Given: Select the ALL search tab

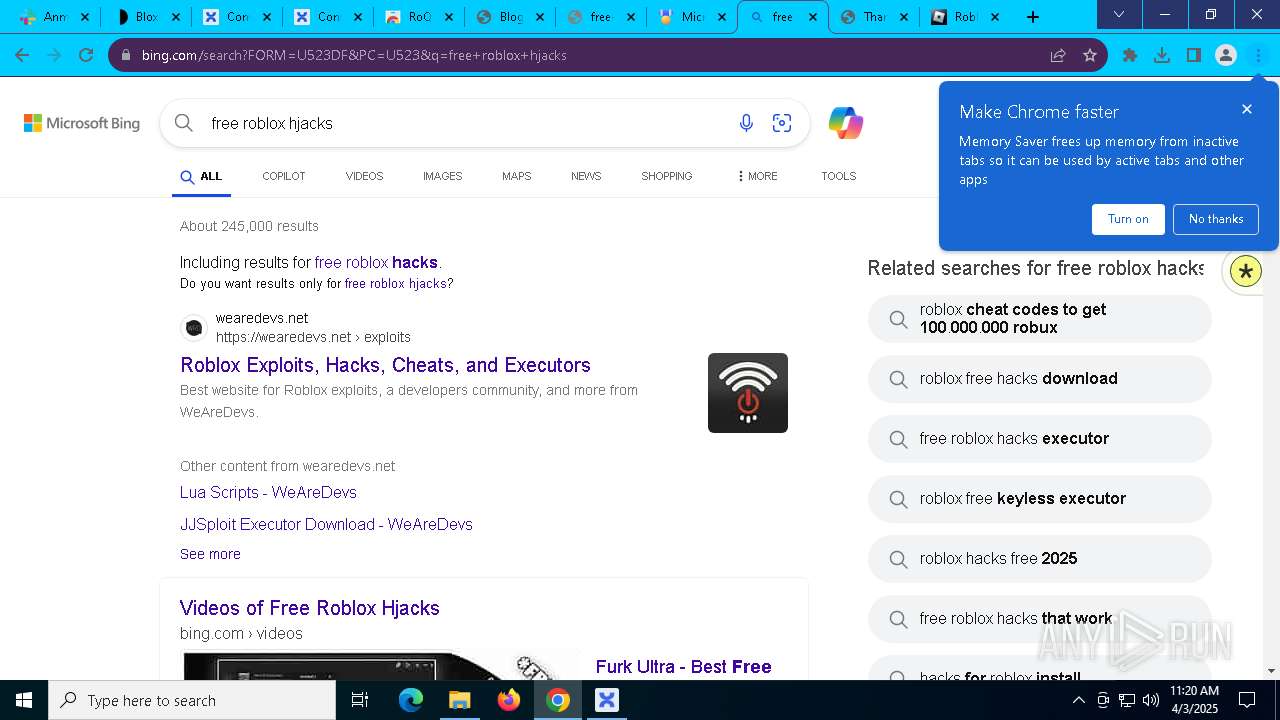Looking at the screenshot, I should click(201, 177).
